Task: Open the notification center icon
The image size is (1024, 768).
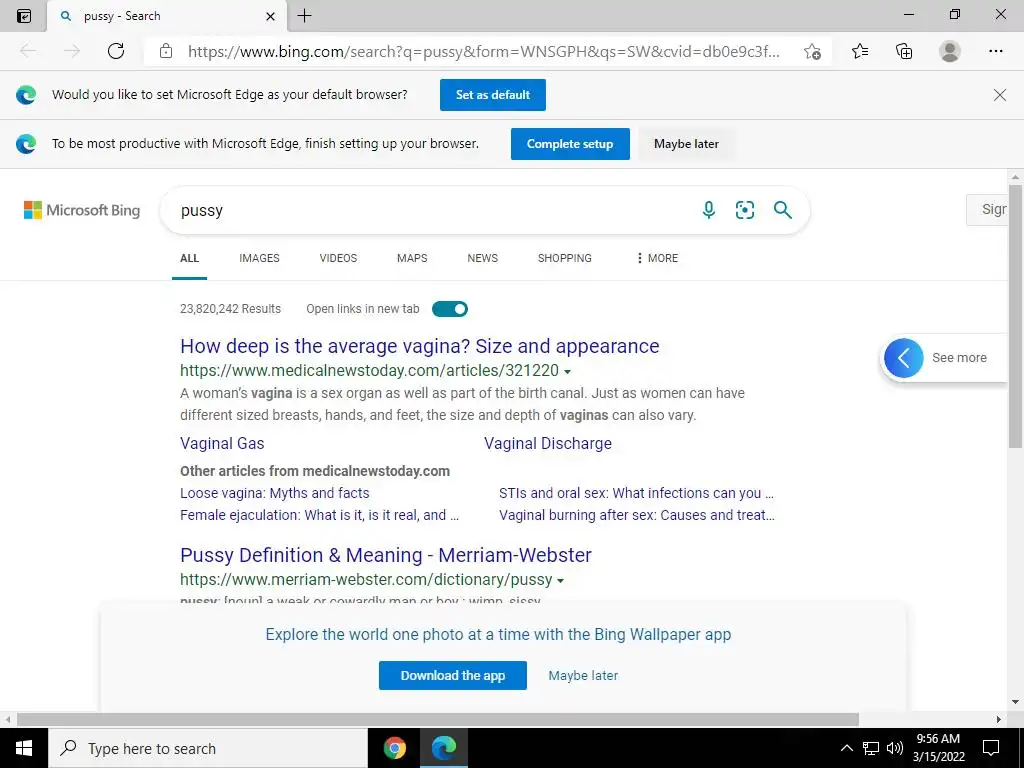Action: (x=991, y=748)
